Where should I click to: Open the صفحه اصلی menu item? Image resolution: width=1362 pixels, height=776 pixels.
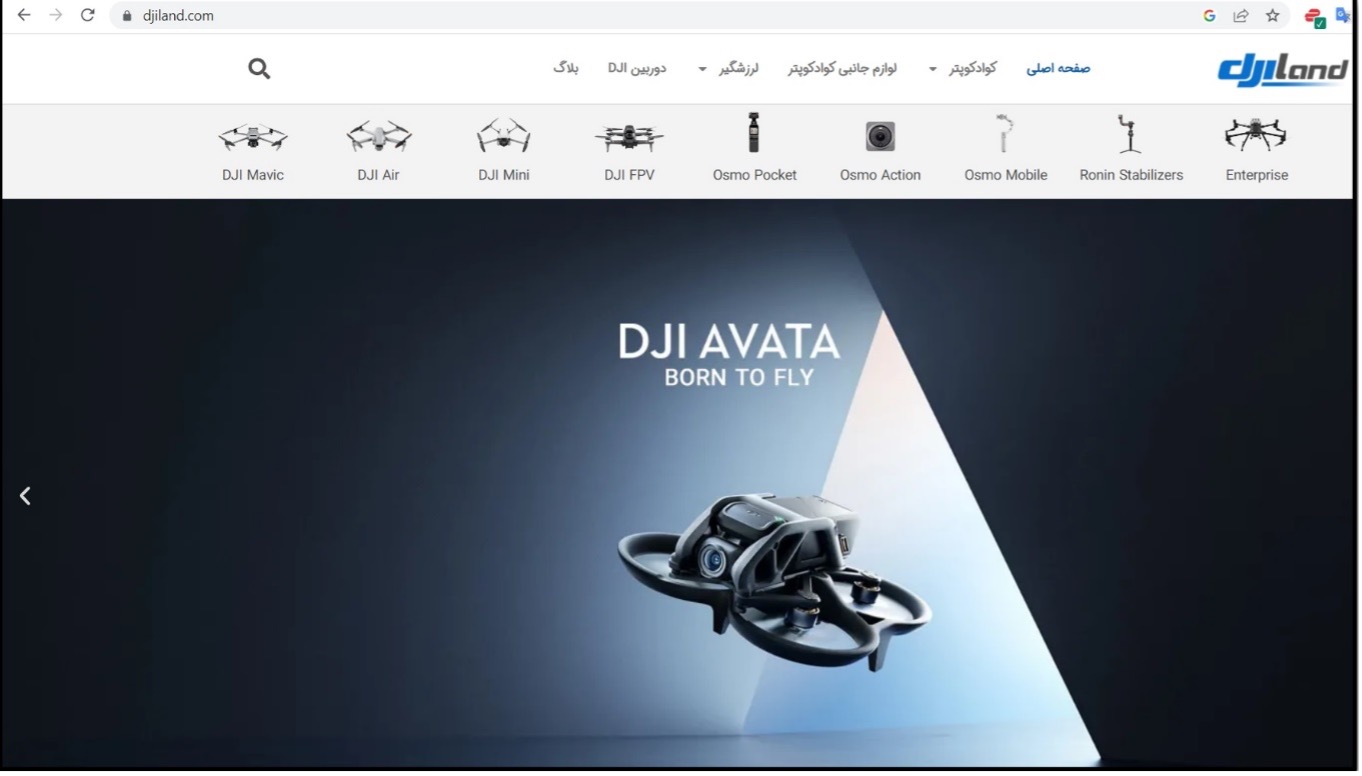point(1058,68)
